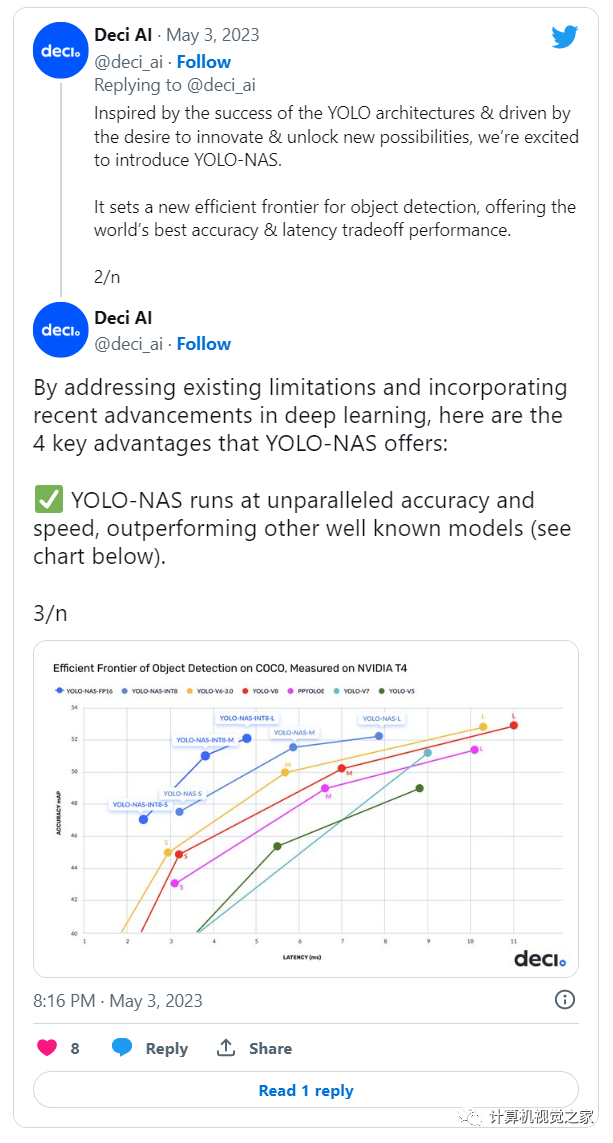Viewport: 613px width, 1143px height.
Task: Click the Deci AI display name
Action: [x=123, y=34]
